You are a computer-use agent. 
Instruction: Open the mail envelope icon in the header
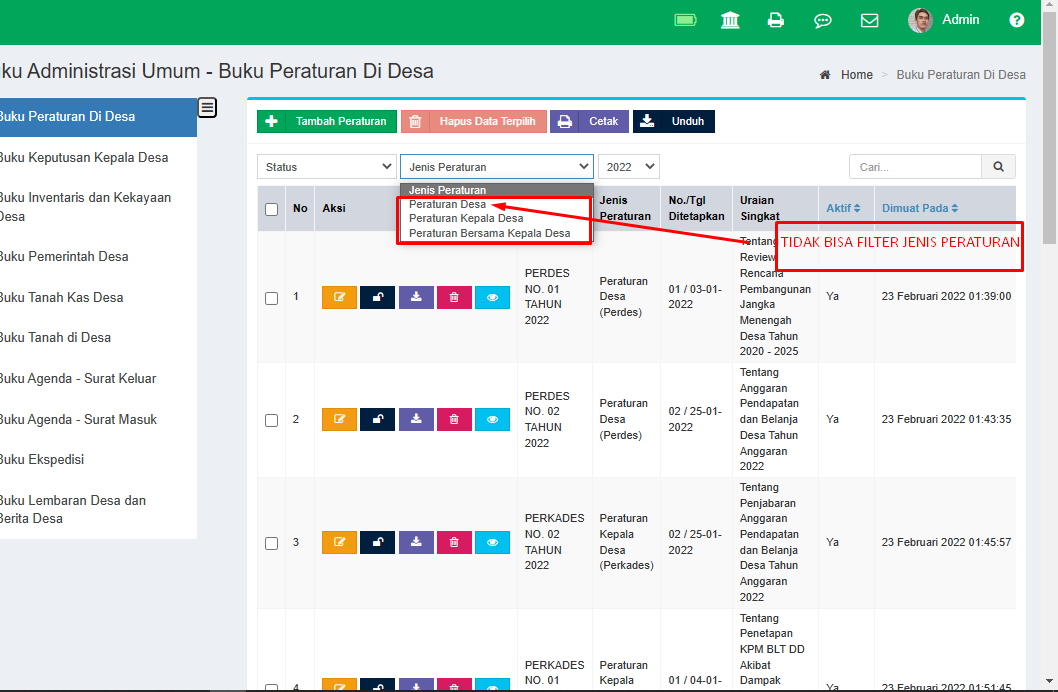pyautogui.click(x=869, y=19)
